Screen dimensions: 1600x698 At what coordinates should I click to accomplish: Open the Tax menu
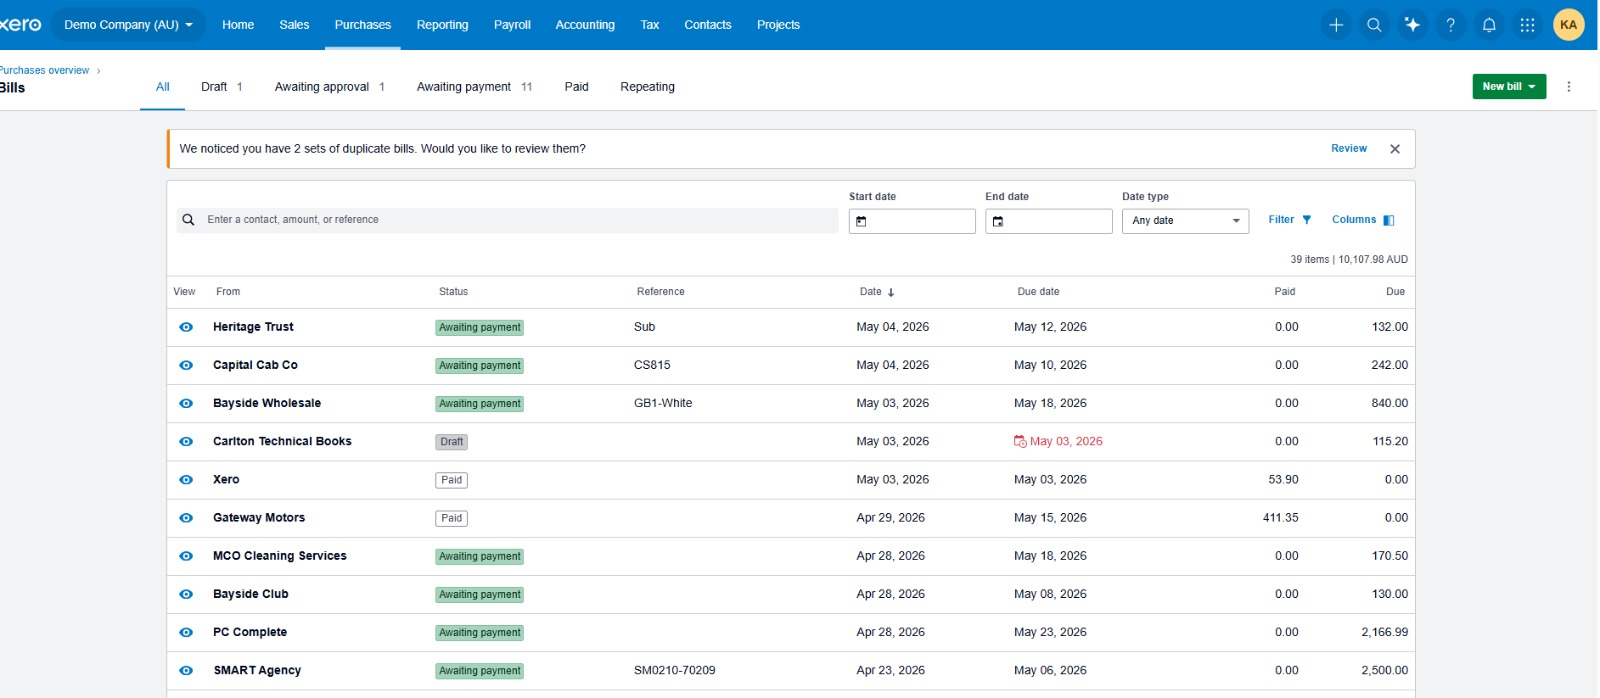pos(650,25)
